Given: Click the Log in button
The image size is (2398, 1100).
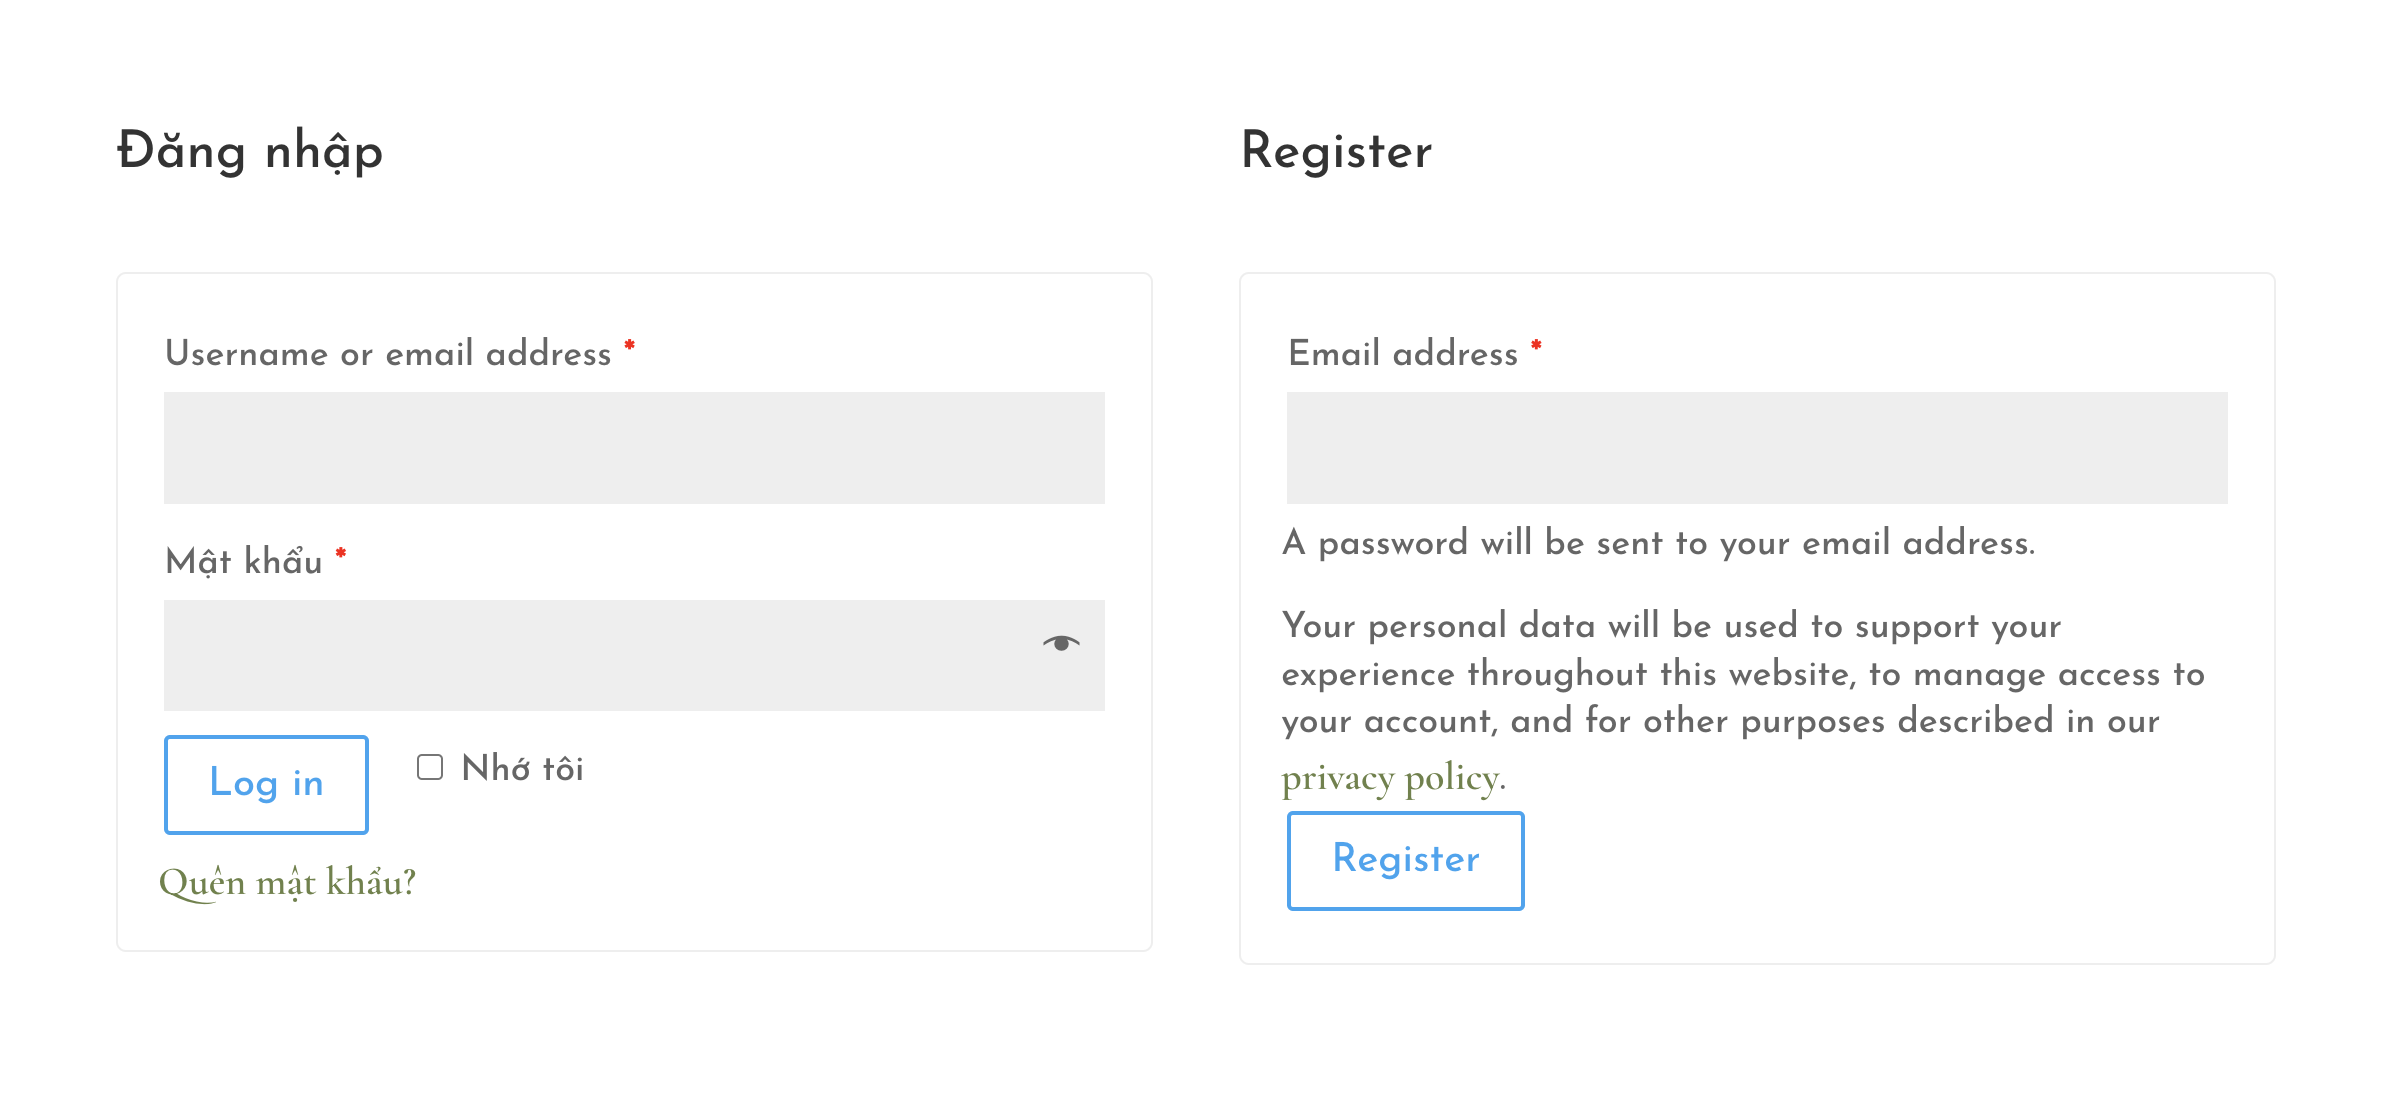Looking at the screenshot, I should tap(266, 784).
